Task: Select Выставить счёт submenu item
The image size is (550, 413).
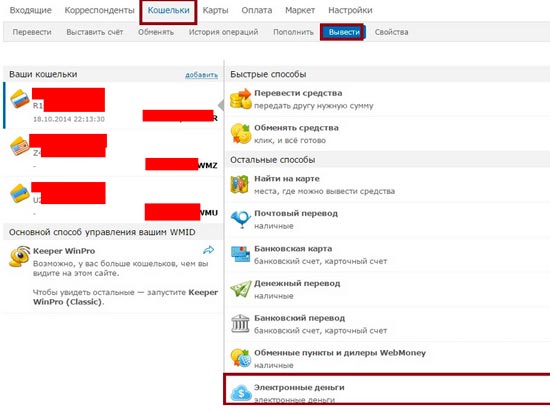Action: pos(95,32)
